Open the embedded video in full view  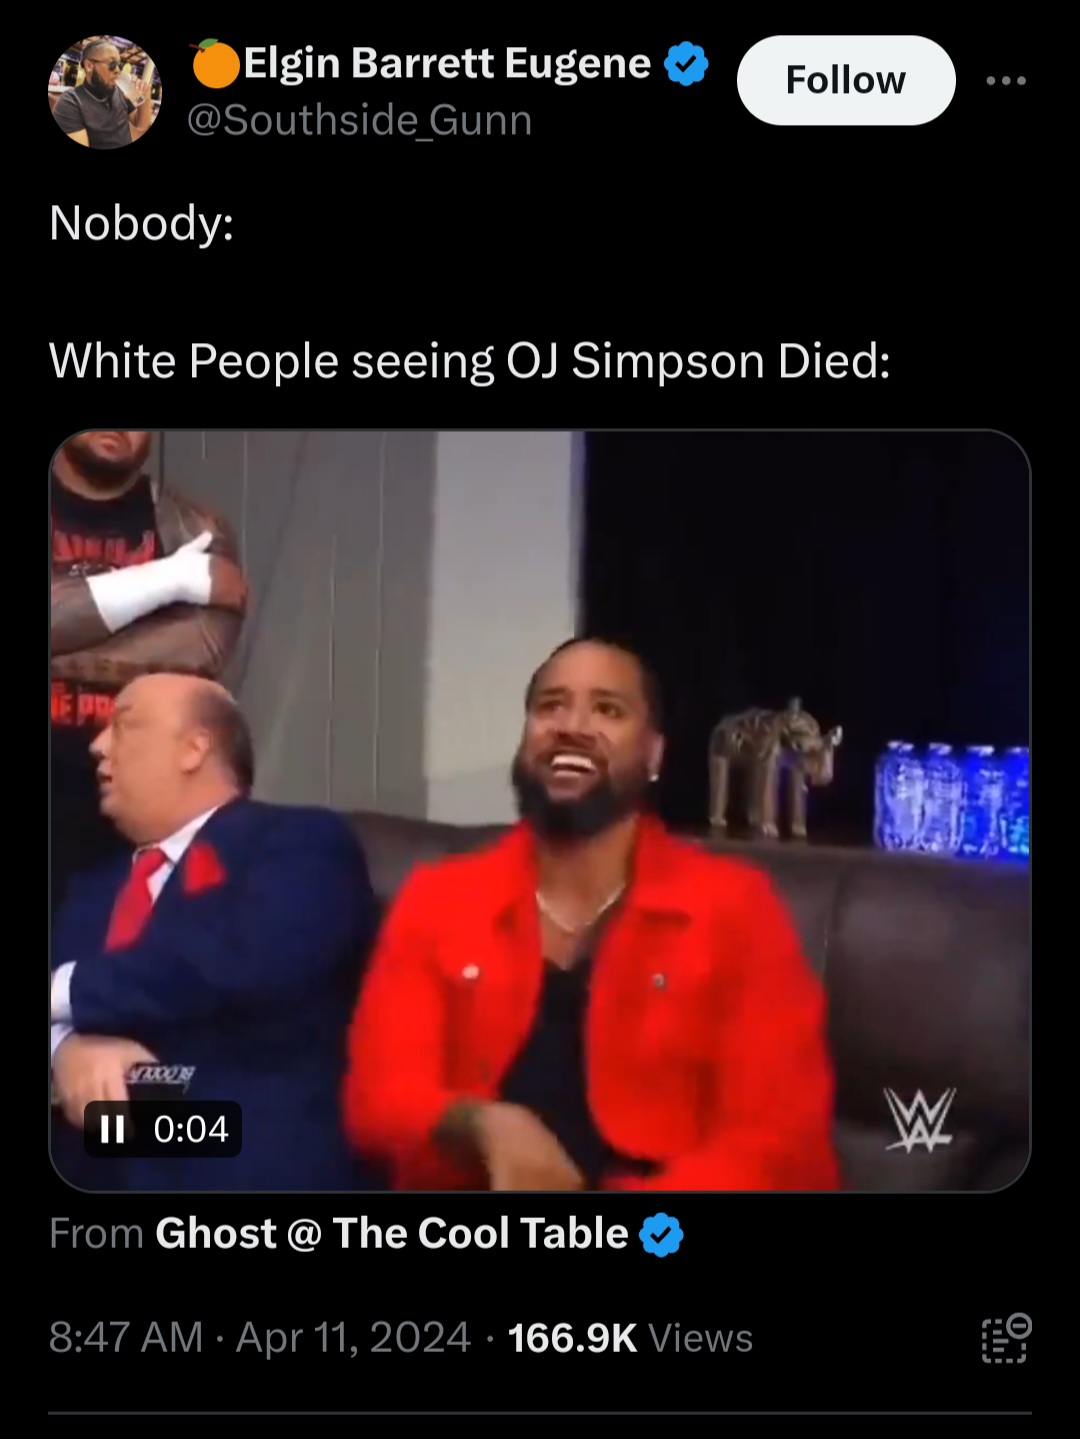540,810
